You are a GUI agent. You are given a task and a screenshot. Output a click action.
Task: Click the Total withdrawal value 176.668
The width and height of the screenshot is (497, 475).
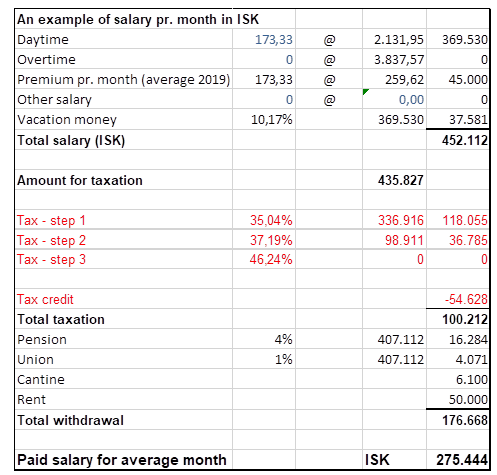click(458, 420)
